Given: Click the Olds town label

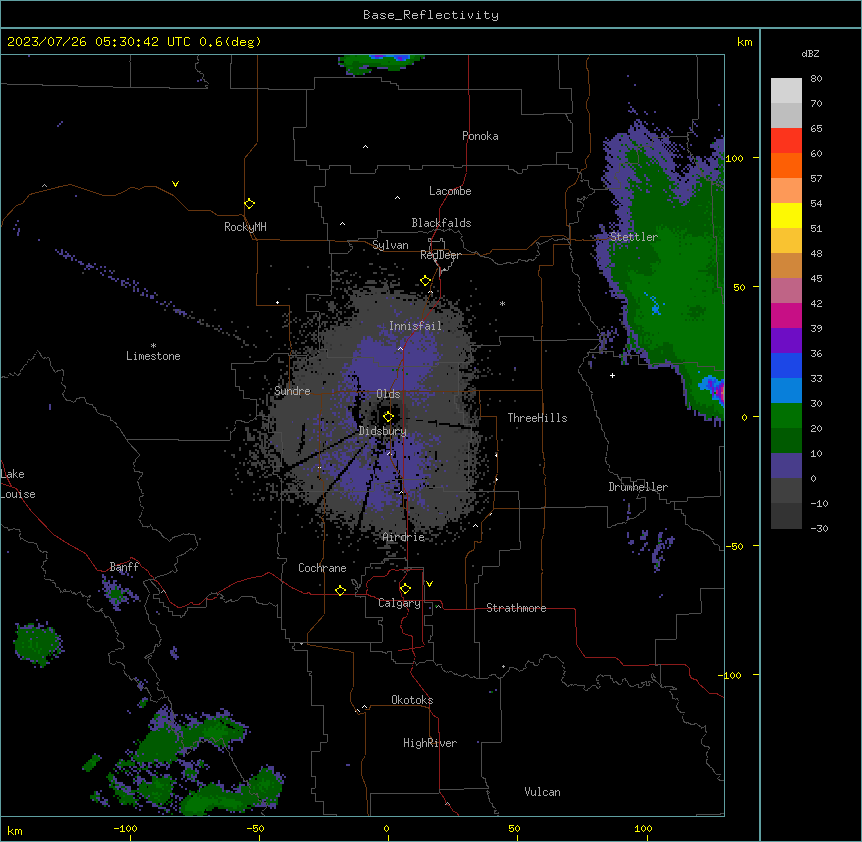Looking at the screenshot, I should click(x=388, y=394).
